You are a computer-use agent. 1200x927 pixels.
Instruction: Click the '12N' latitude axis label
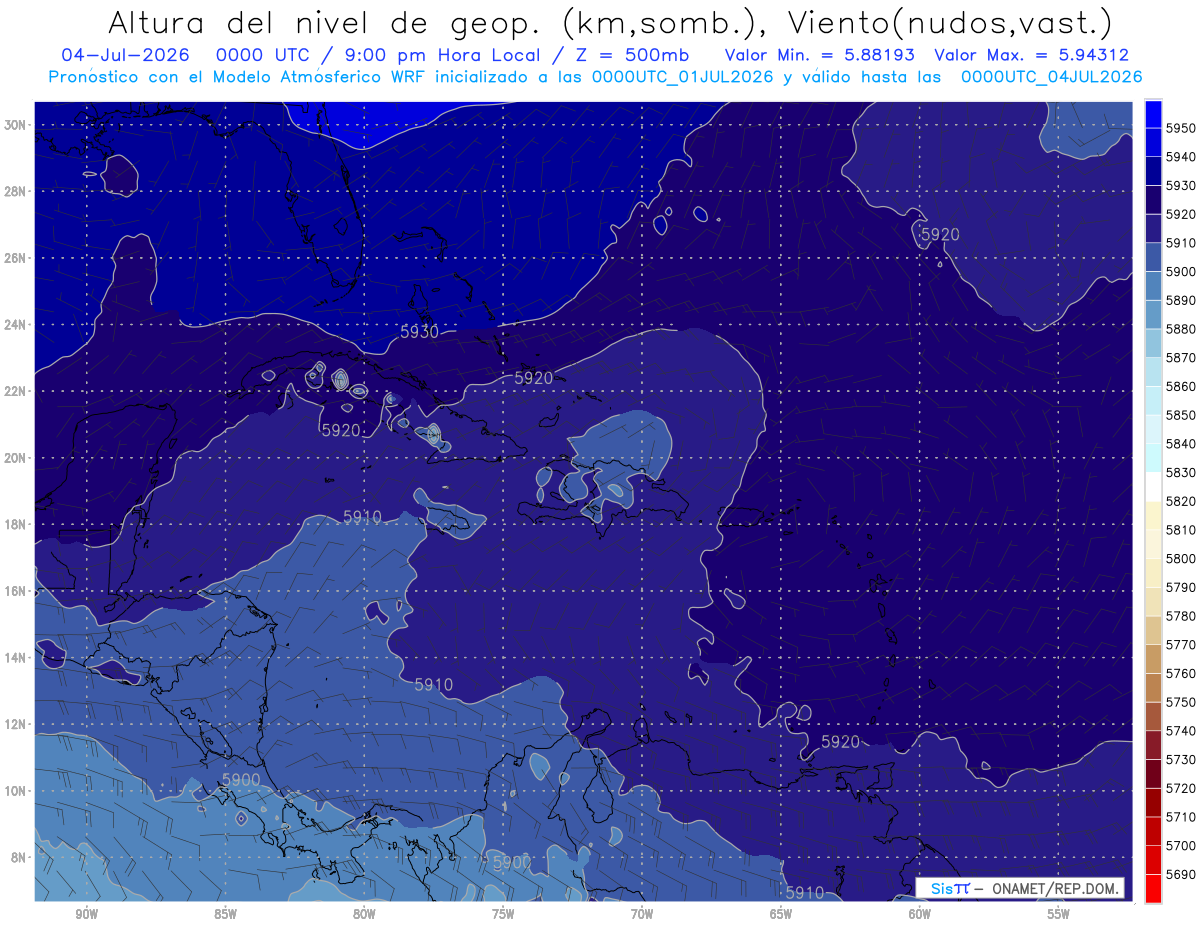[x=16, y=724]
